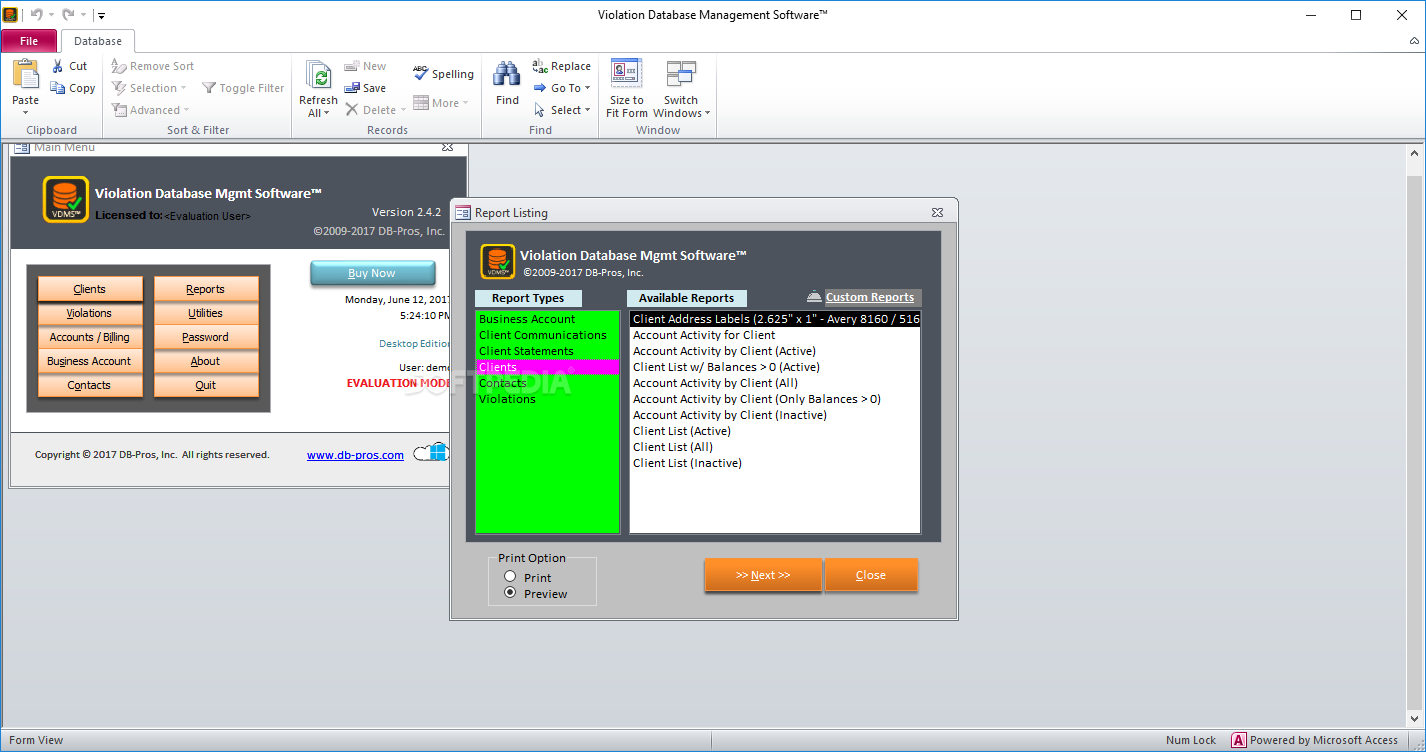Click the Utilities button in Main Menu
The width and height of the screenshot is (1426, 752).
tap(206, 313)
